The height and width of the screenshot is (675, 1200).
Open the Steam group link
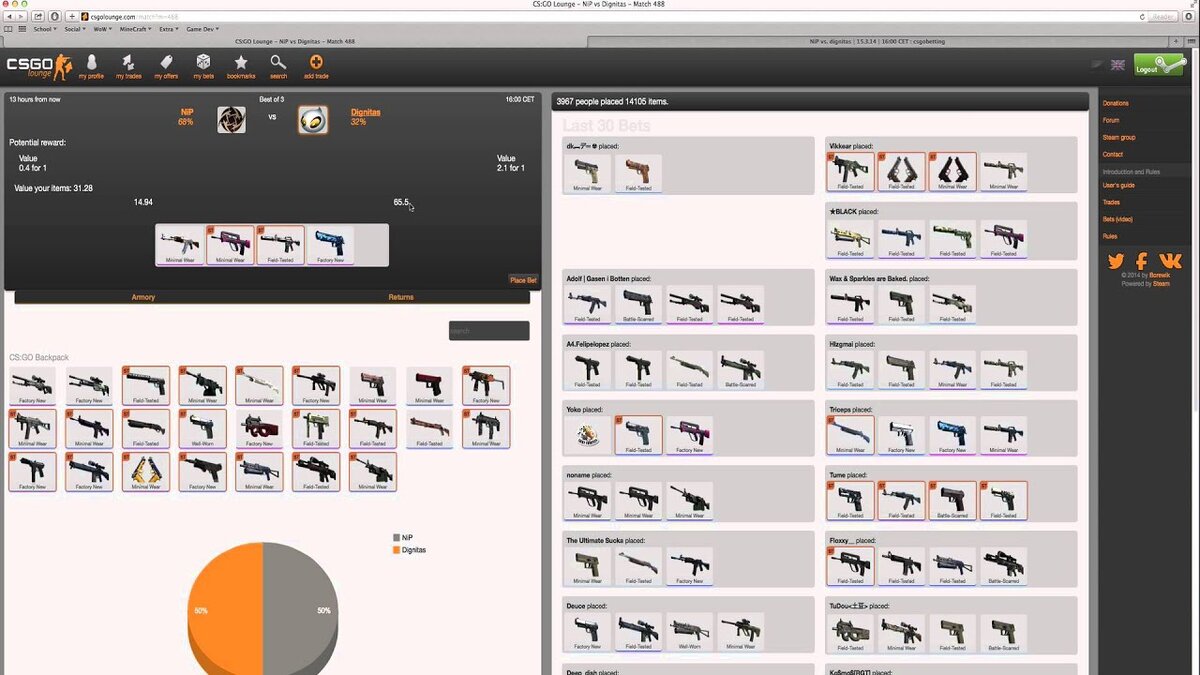pos(1119,137)
